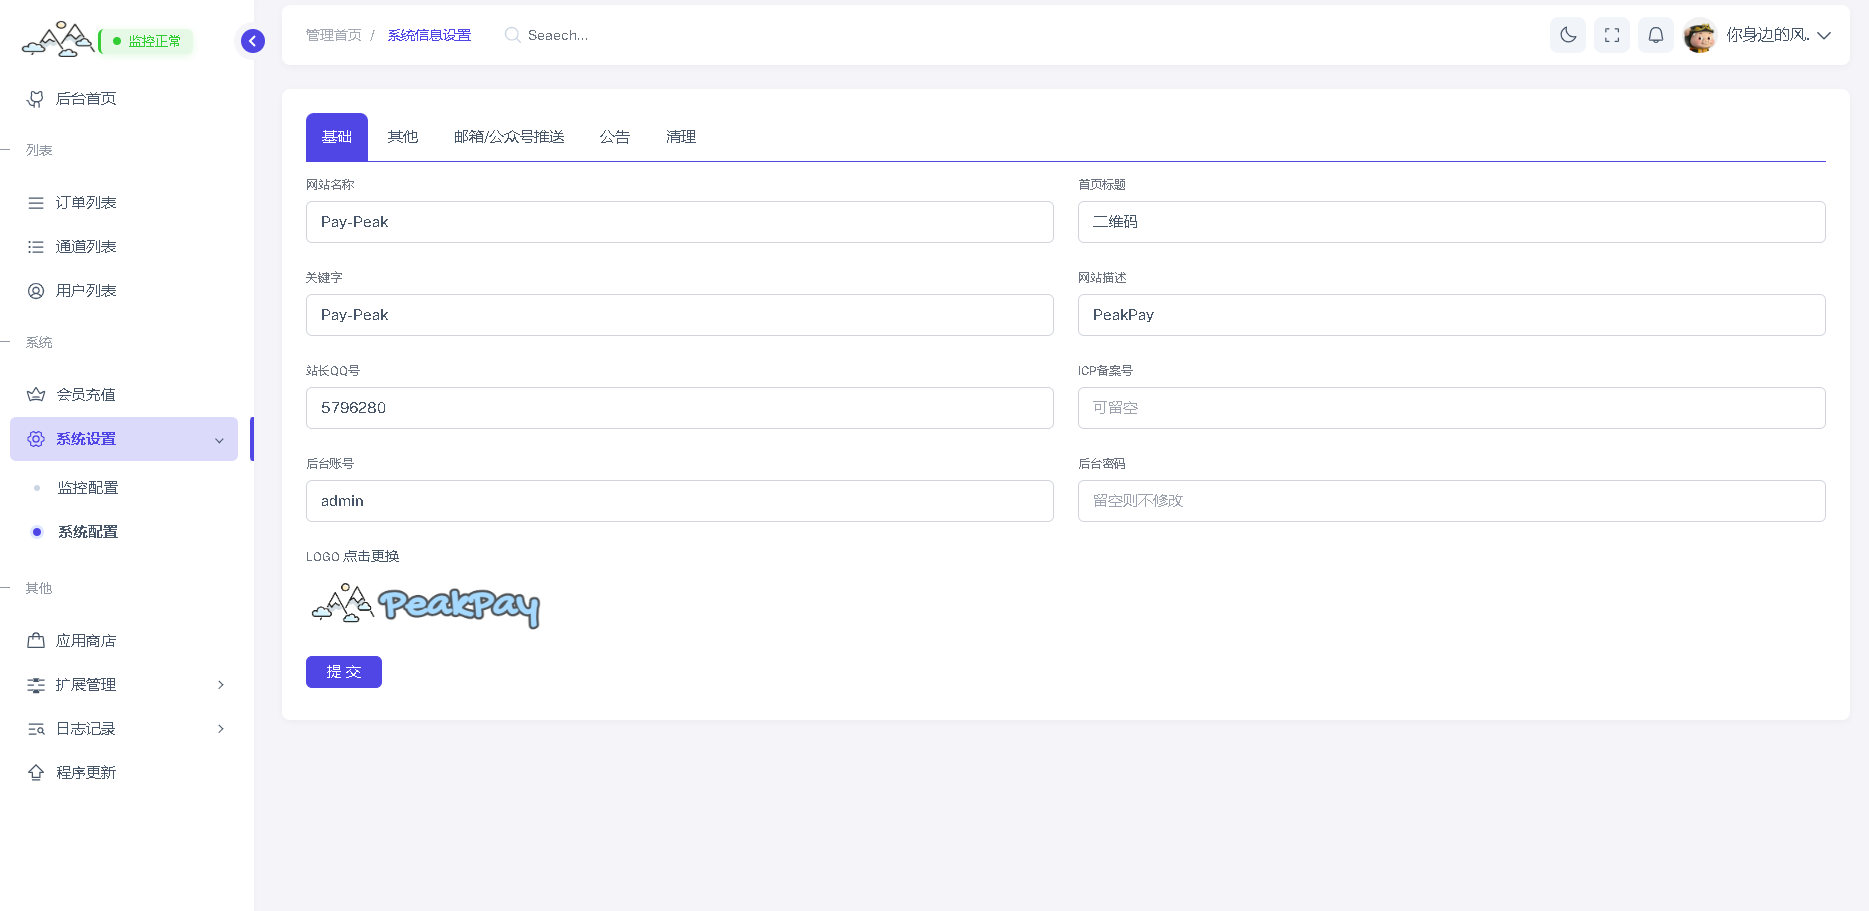Switch to the 公告 tab
This screenshot has width=1869, height=911.
[x=614, y=137]
